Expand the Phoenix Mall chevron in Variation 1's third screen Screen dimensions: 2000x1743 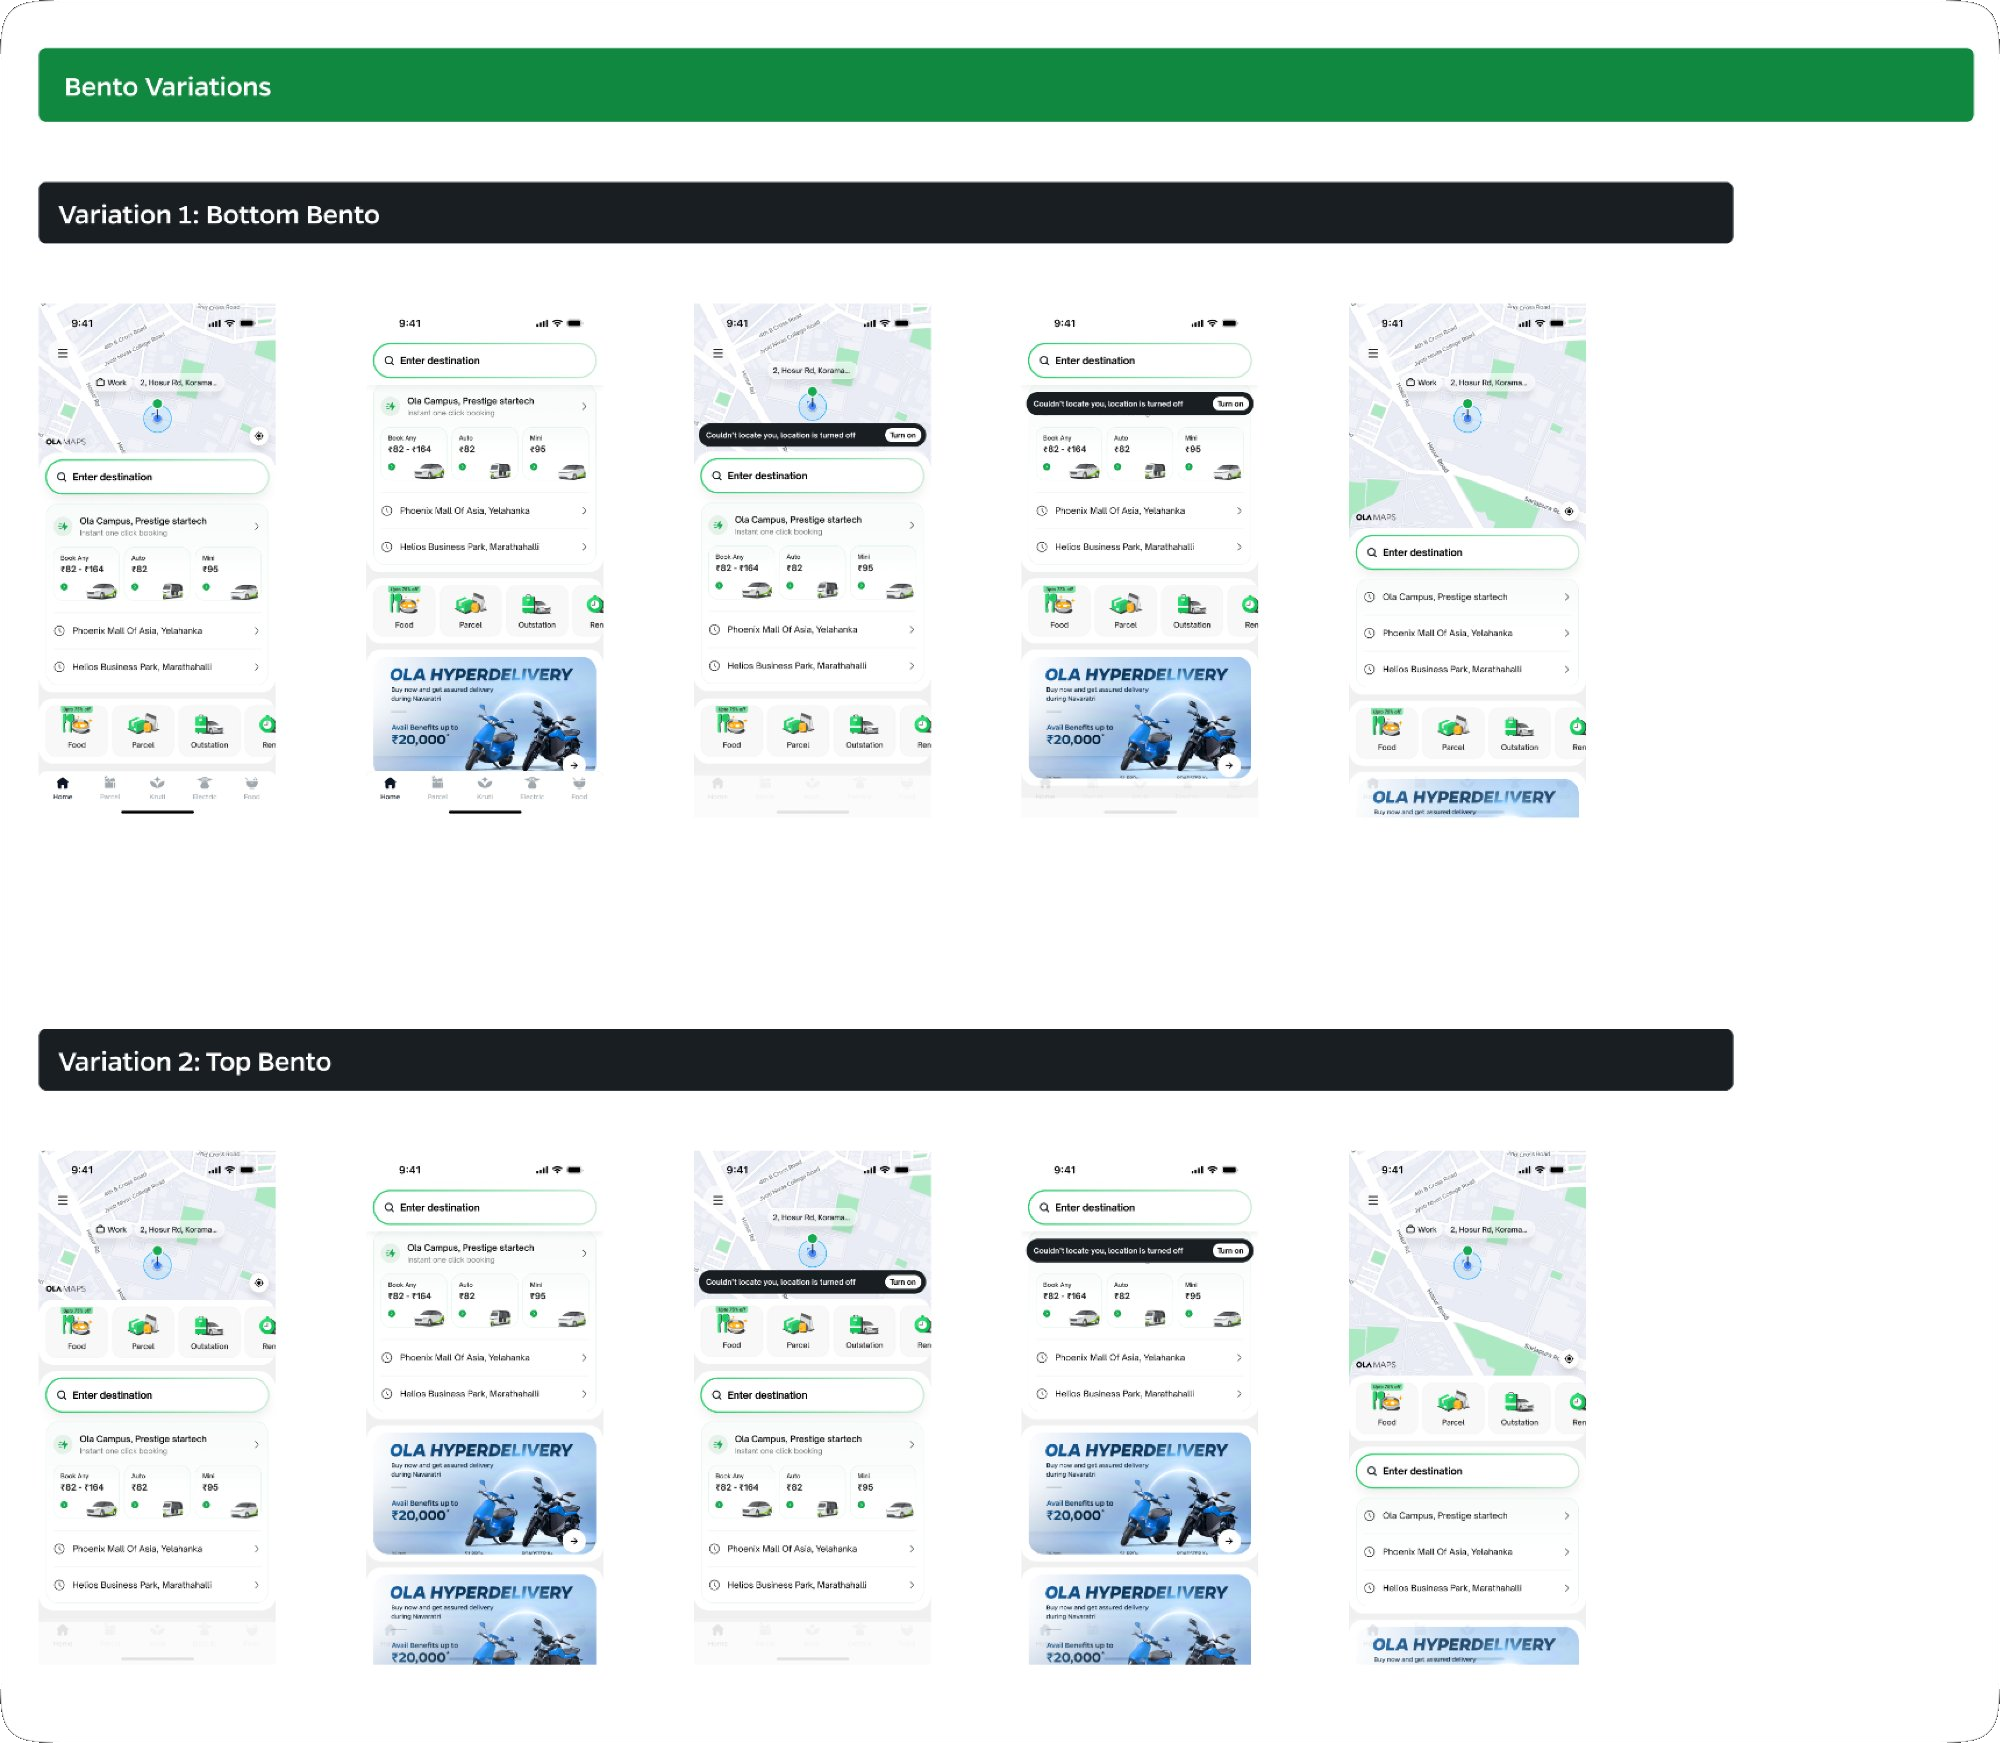(912, 630)
